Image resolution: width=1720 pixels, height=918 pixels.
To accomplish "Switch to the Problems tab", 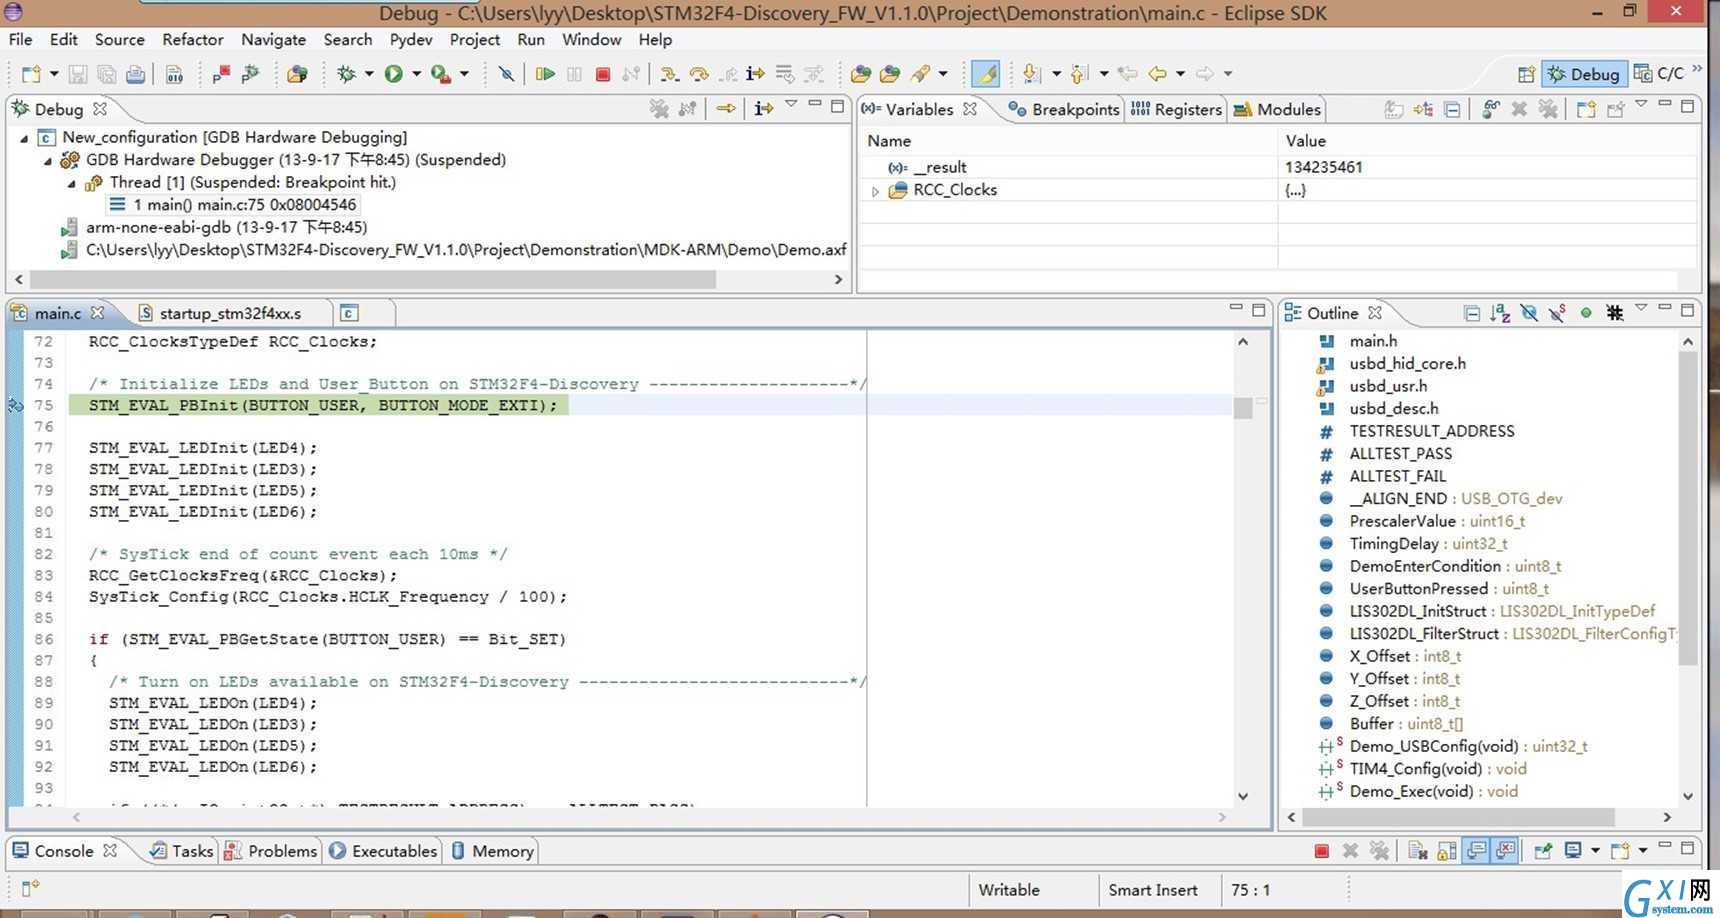I will pyautogui.click(x=271, y=851).
